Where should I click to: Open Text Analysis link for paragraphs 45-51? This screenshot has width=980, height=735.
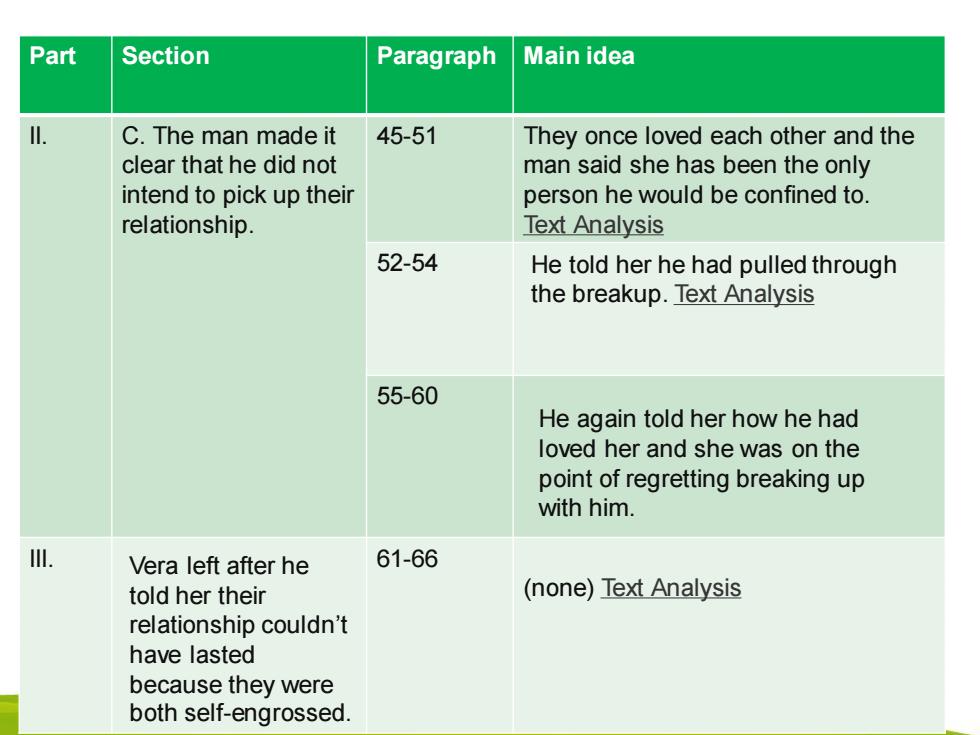coord(593,225)
